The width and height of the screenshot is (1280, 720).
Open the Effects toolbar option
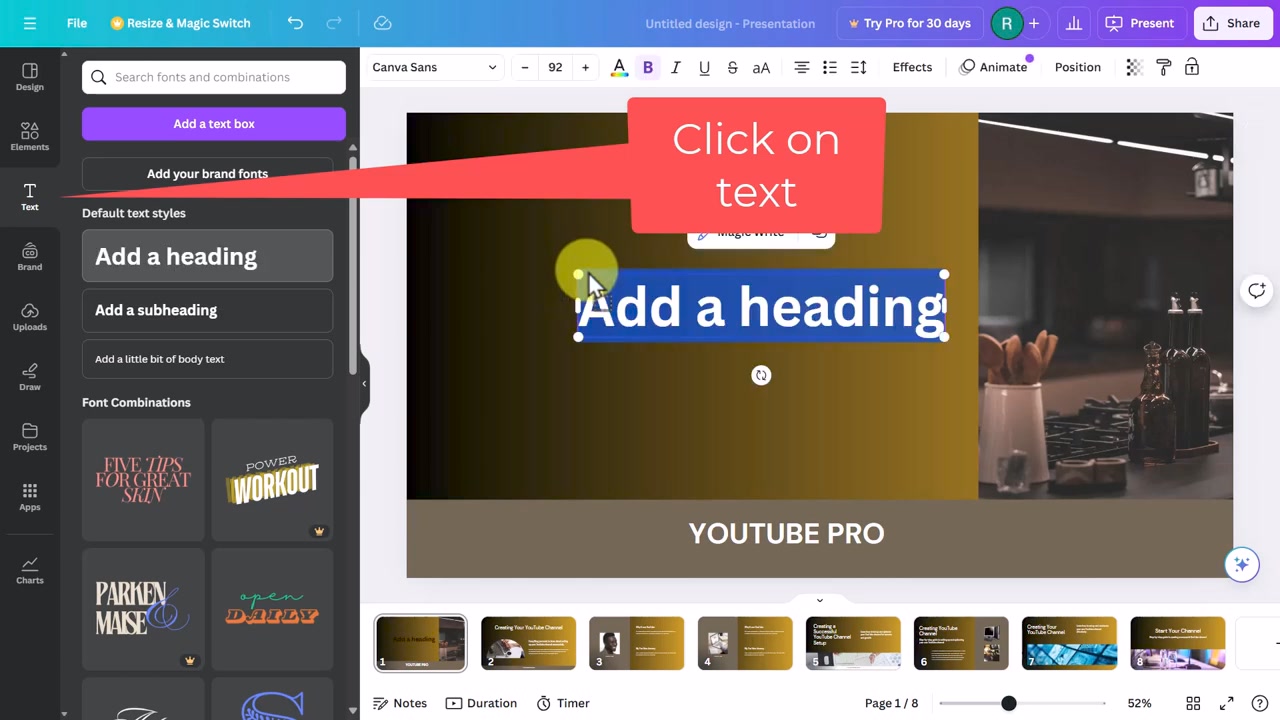(x=912, y=67)
